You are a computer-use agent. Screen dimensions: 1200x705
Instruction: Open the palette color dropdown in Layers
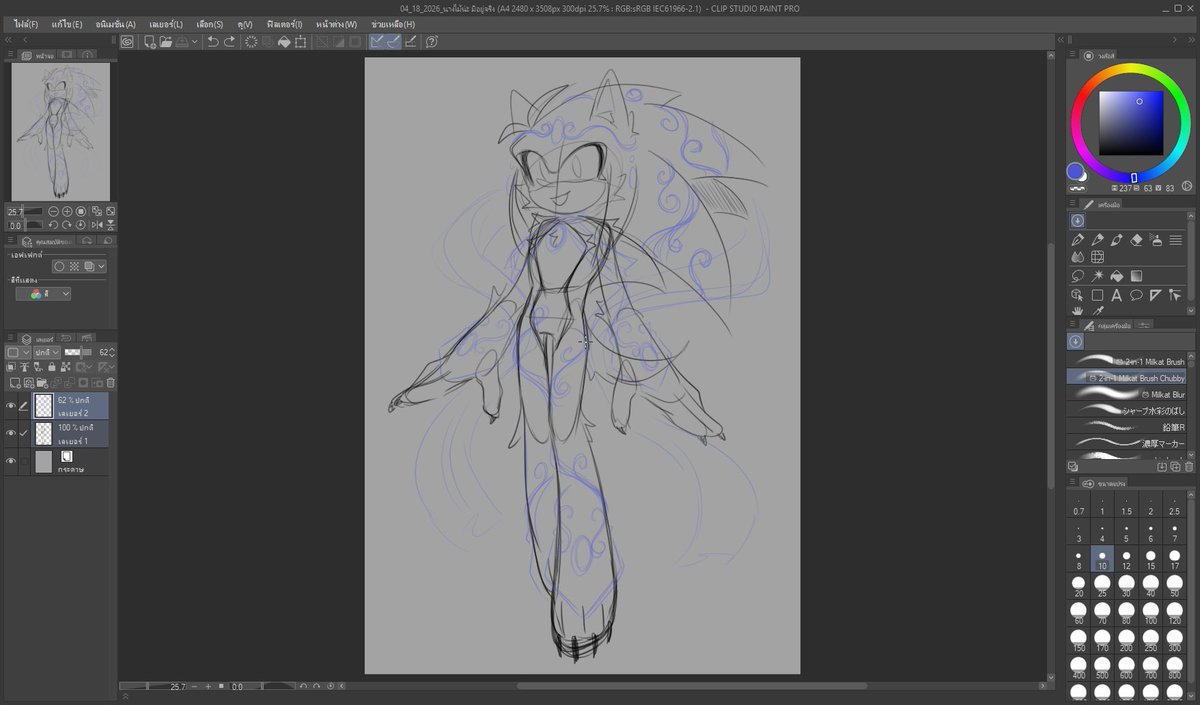[x=16, y=352]
